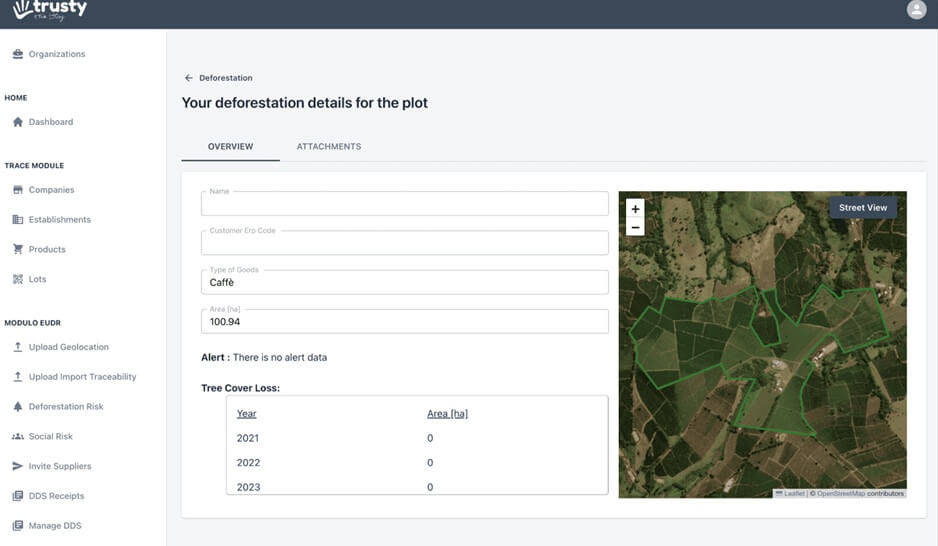
Task: Click the Lots grid icon
Action: pos(18,279)
